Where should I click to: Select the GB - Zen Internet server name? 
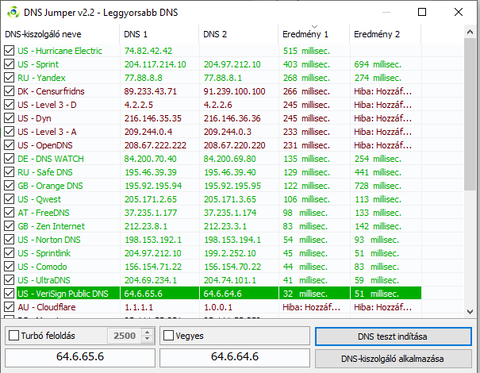(x=51, y=226)
